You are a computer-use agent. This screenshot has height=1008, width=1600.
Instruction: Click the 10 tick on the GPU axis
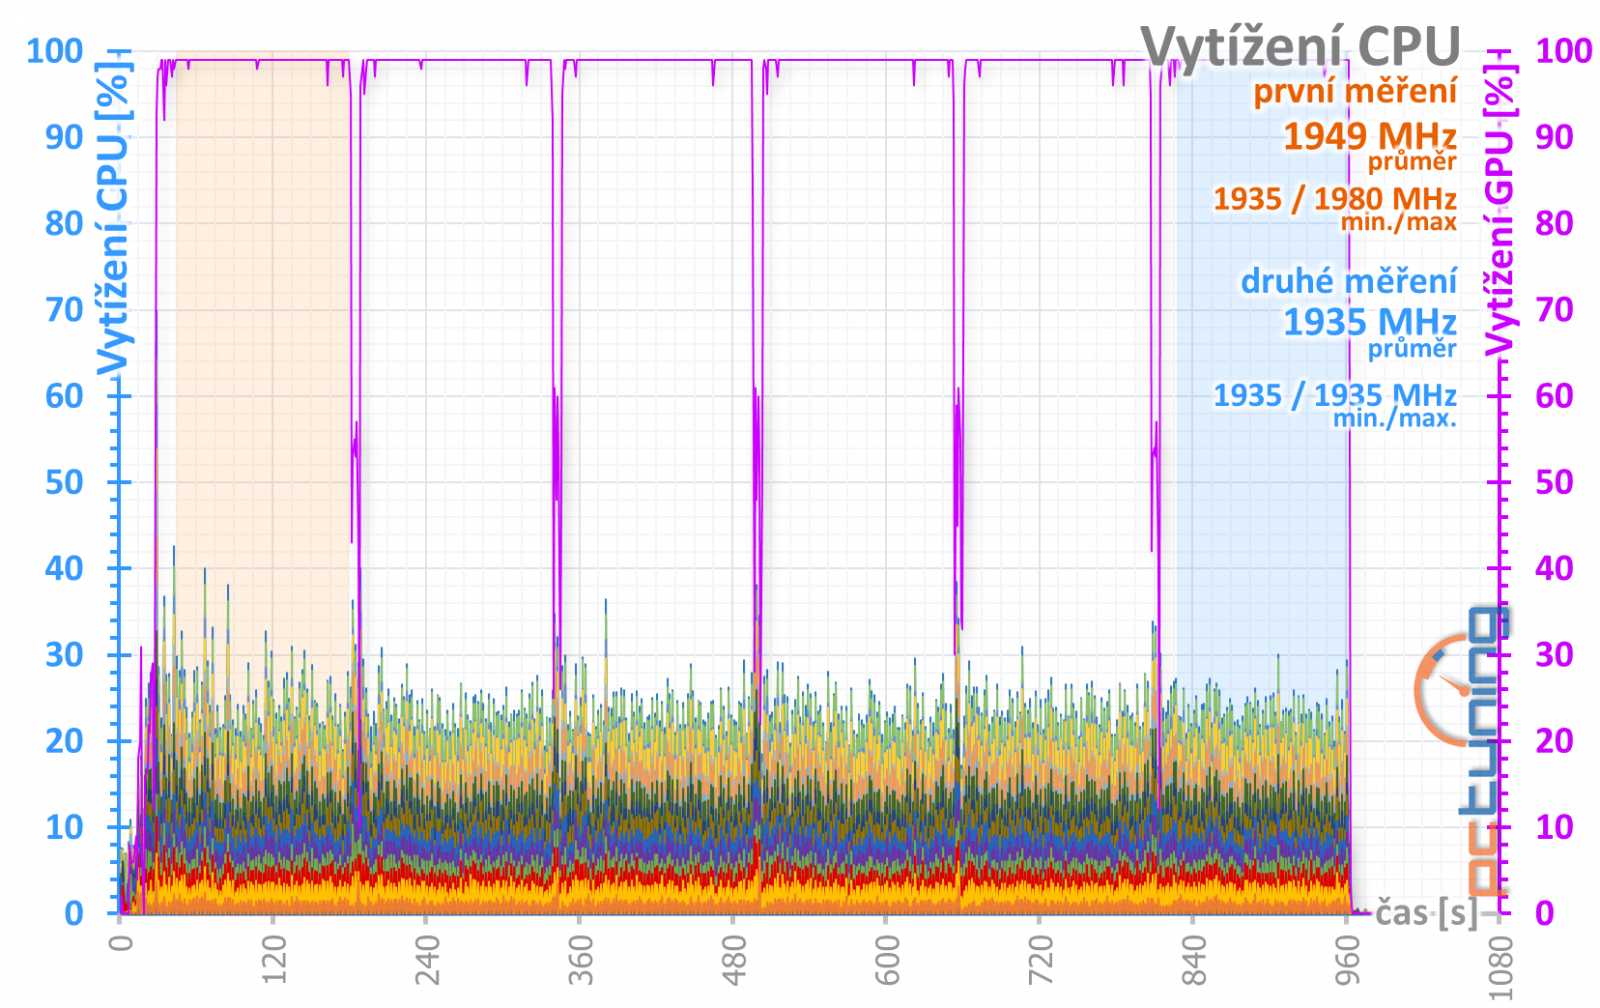[1554, 827]
